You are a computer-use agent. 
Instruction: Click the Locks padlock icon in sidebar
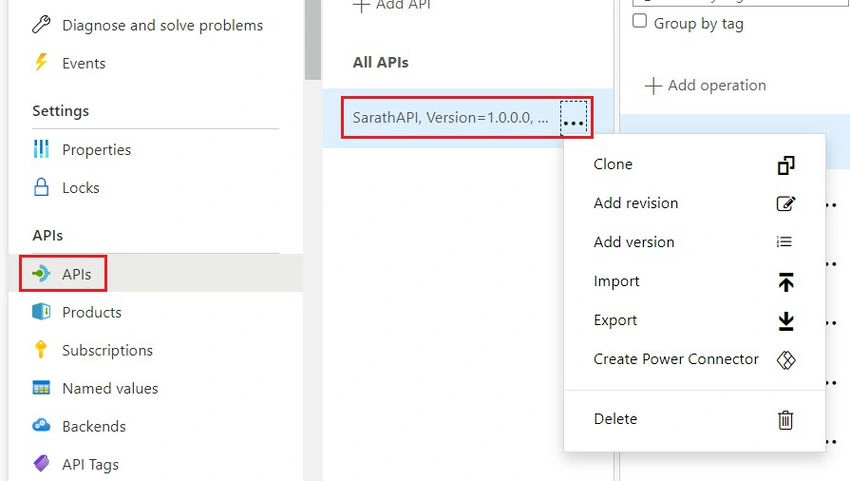click(x=41, y=187)
